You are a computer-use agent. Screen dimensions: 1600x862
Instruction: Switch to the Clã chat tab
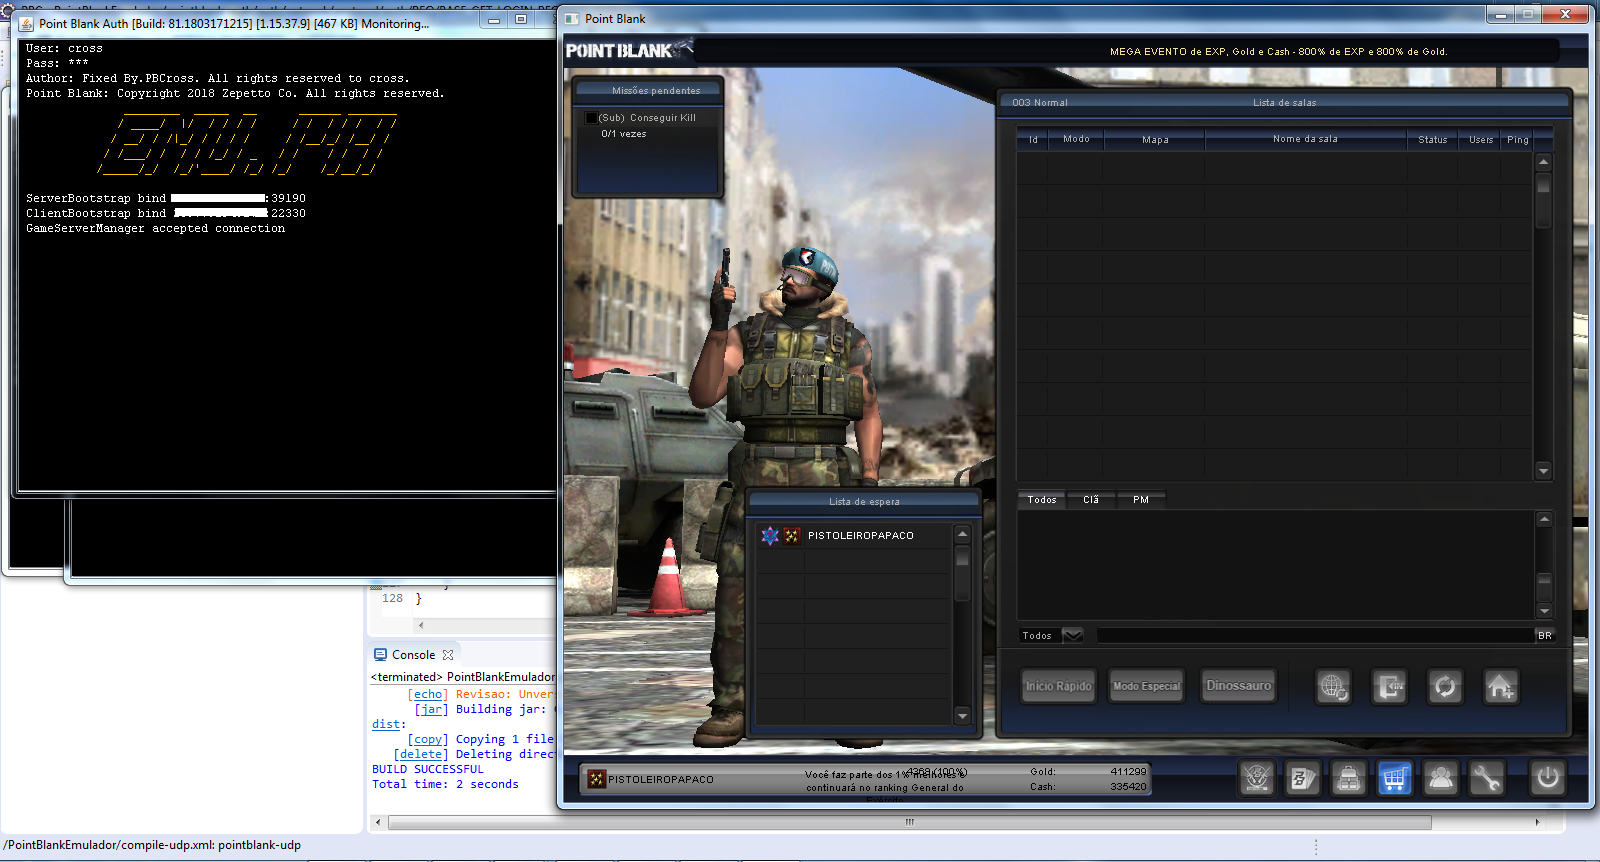point(1091,499)
